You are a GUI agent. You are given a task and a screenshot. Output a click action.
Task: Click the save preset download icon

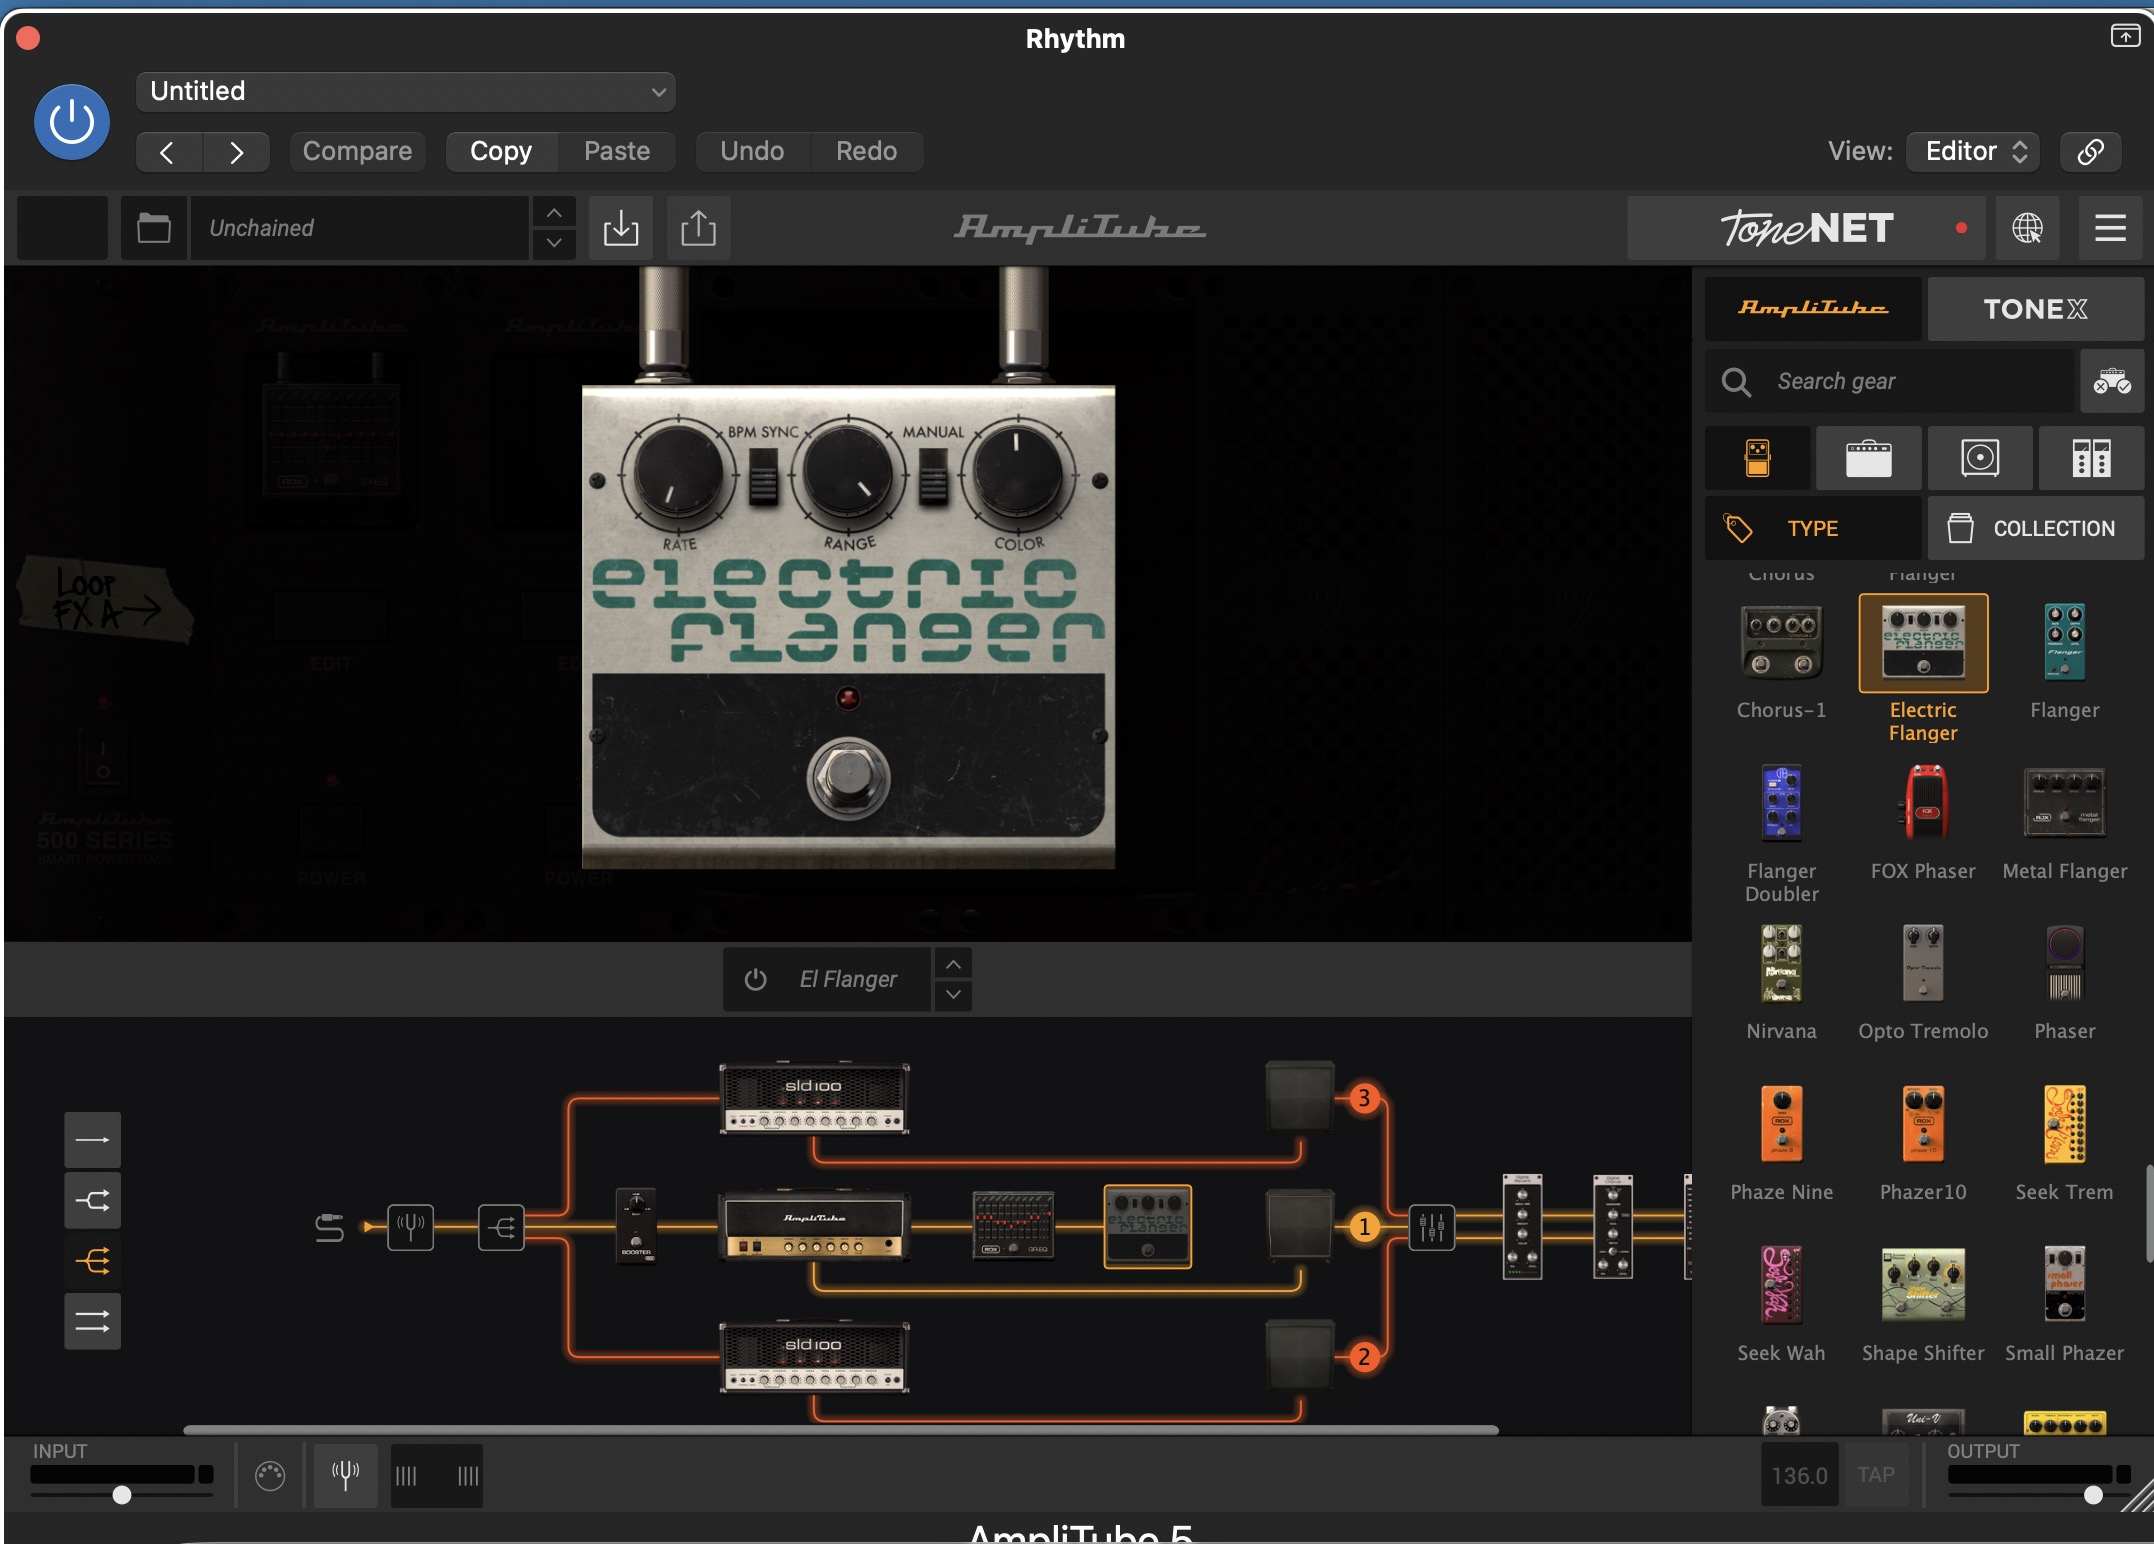click(x=620, y=228)
